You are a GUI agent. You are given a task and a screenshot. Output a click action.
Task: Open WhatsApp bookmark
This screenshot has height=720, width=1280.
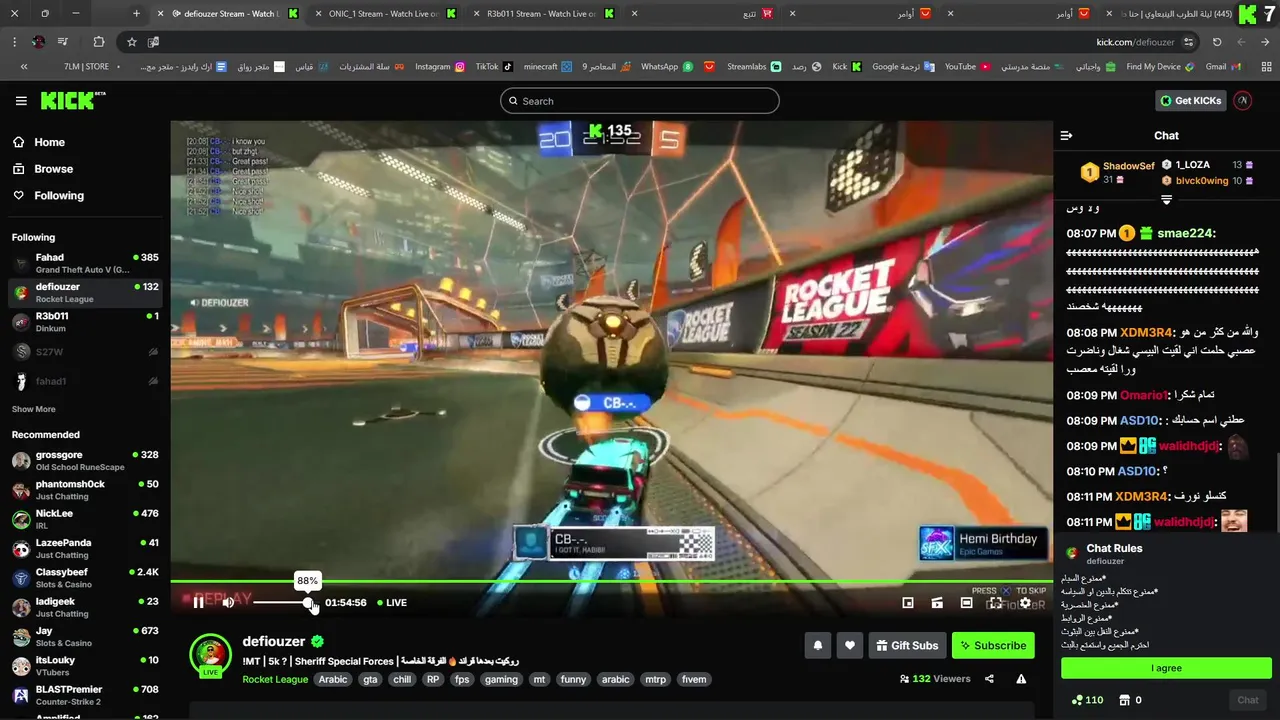pos(667,66)
